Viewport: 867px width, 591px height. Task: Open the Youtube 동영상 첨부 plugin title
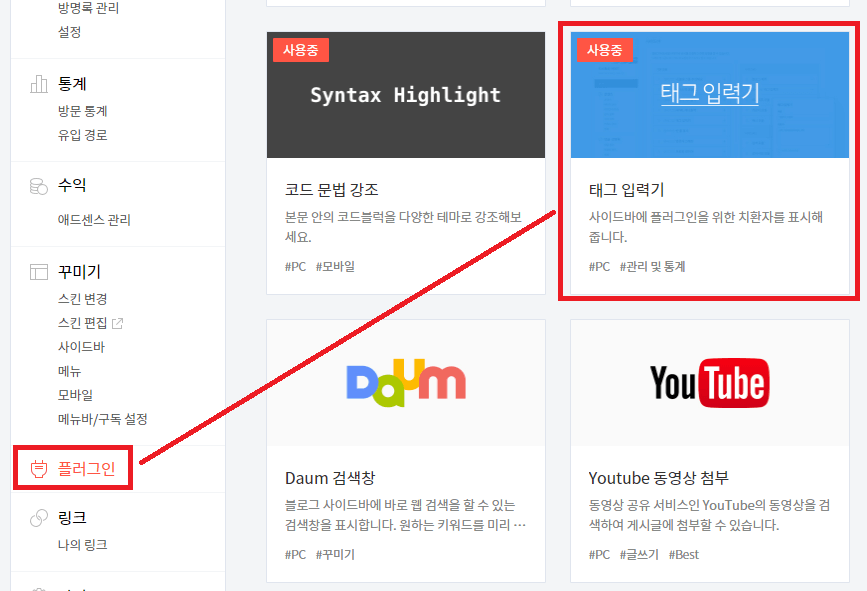[x=659, y=478]
